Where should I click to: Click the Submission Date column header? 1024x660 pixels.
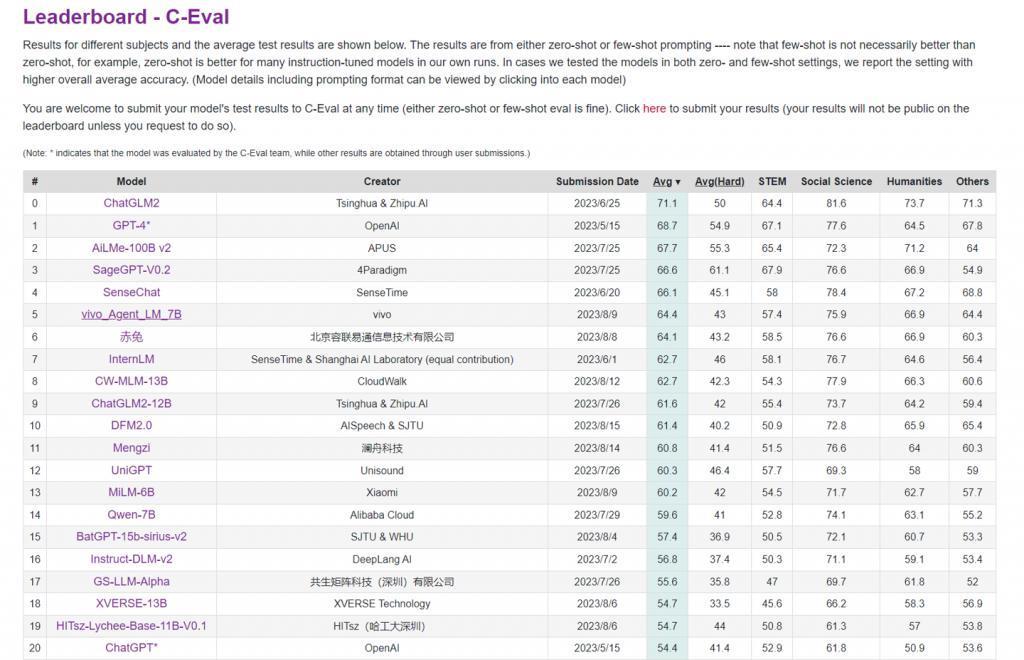pyautogui.click(x=597, y=182)
